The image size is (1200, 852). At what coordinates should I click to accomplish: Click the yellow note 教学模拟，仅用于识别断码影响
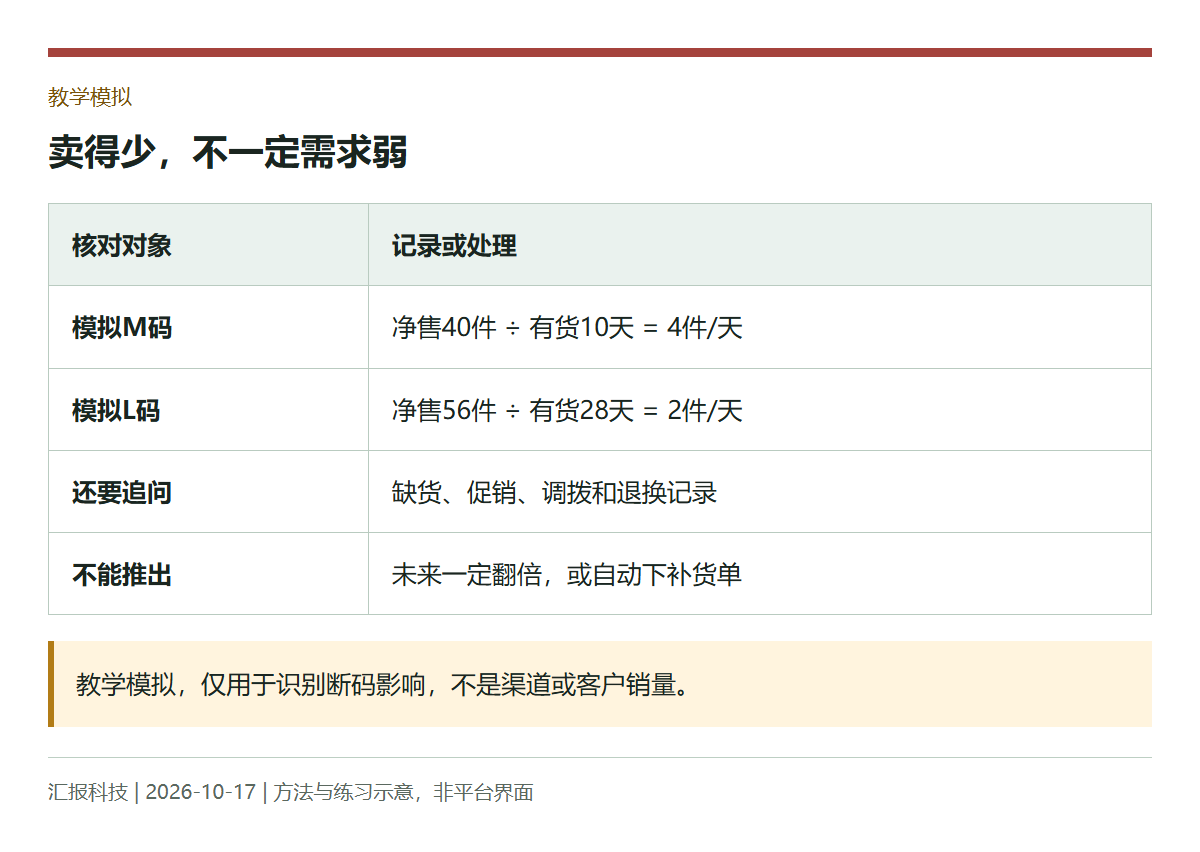pos(600,684)
